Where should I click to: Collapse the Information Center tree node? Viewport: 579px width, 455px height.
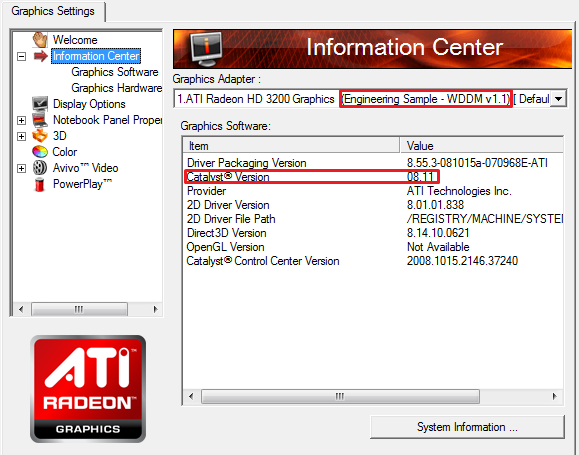click(x=21, y=57)
